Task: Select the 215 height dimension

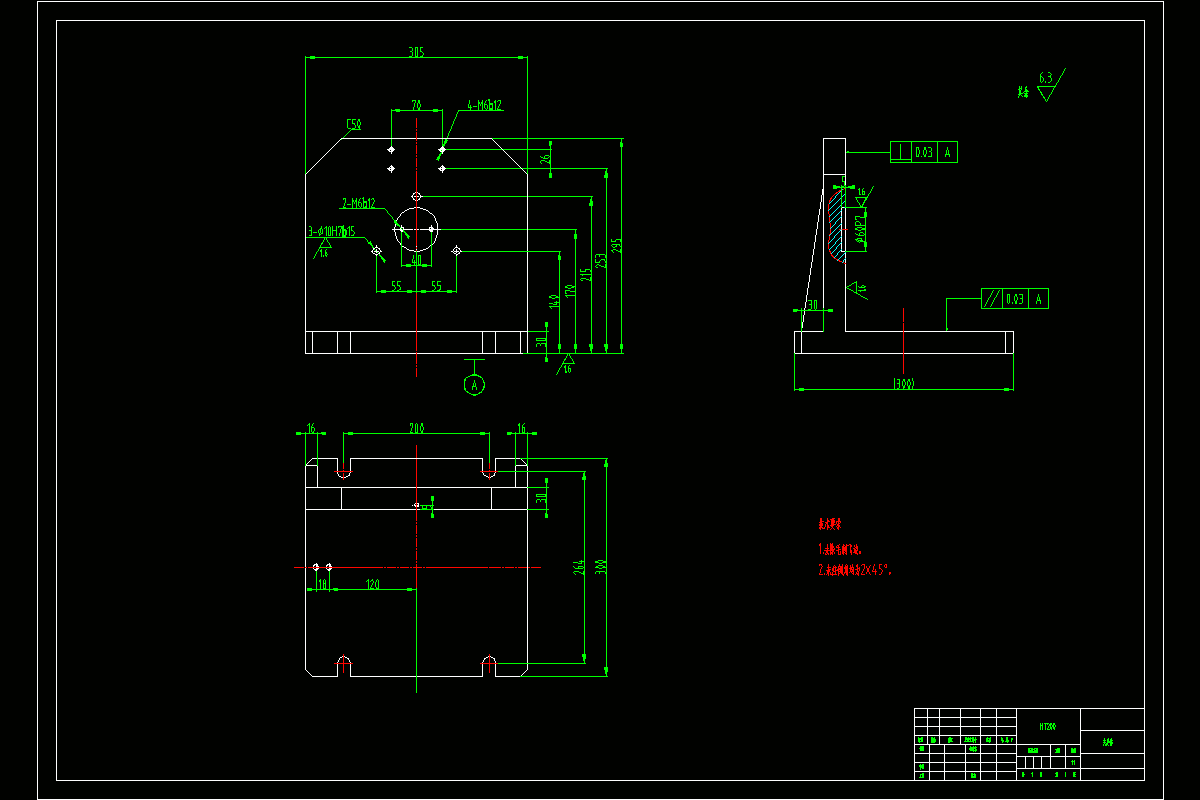Action: [586, 274]
